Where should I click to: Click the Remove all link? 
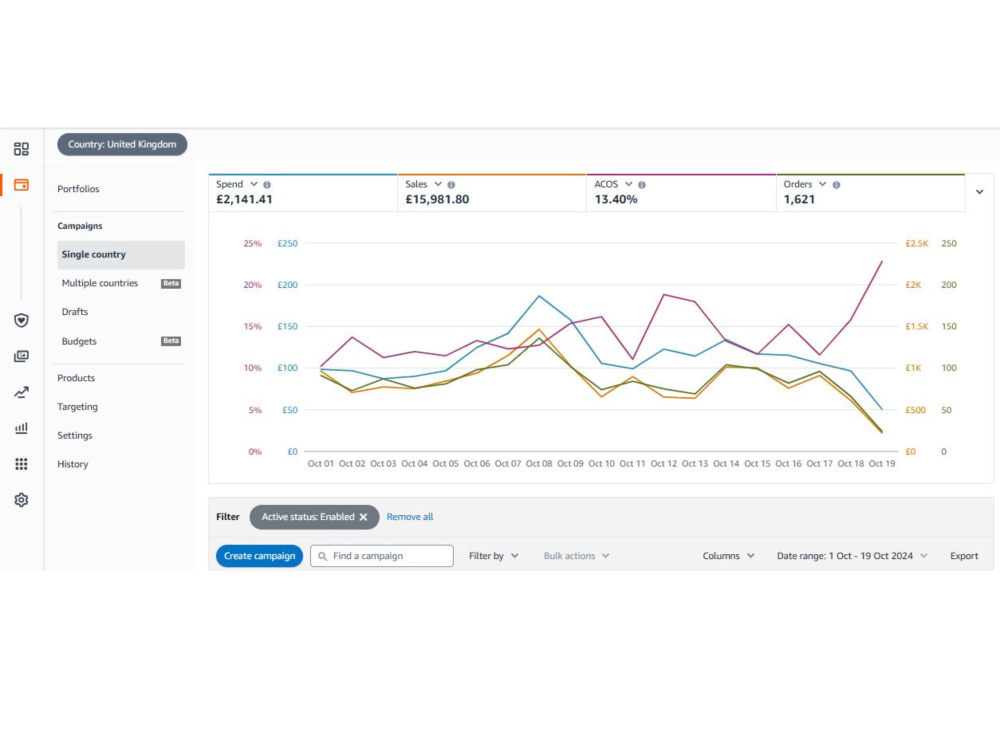point(409,517)
